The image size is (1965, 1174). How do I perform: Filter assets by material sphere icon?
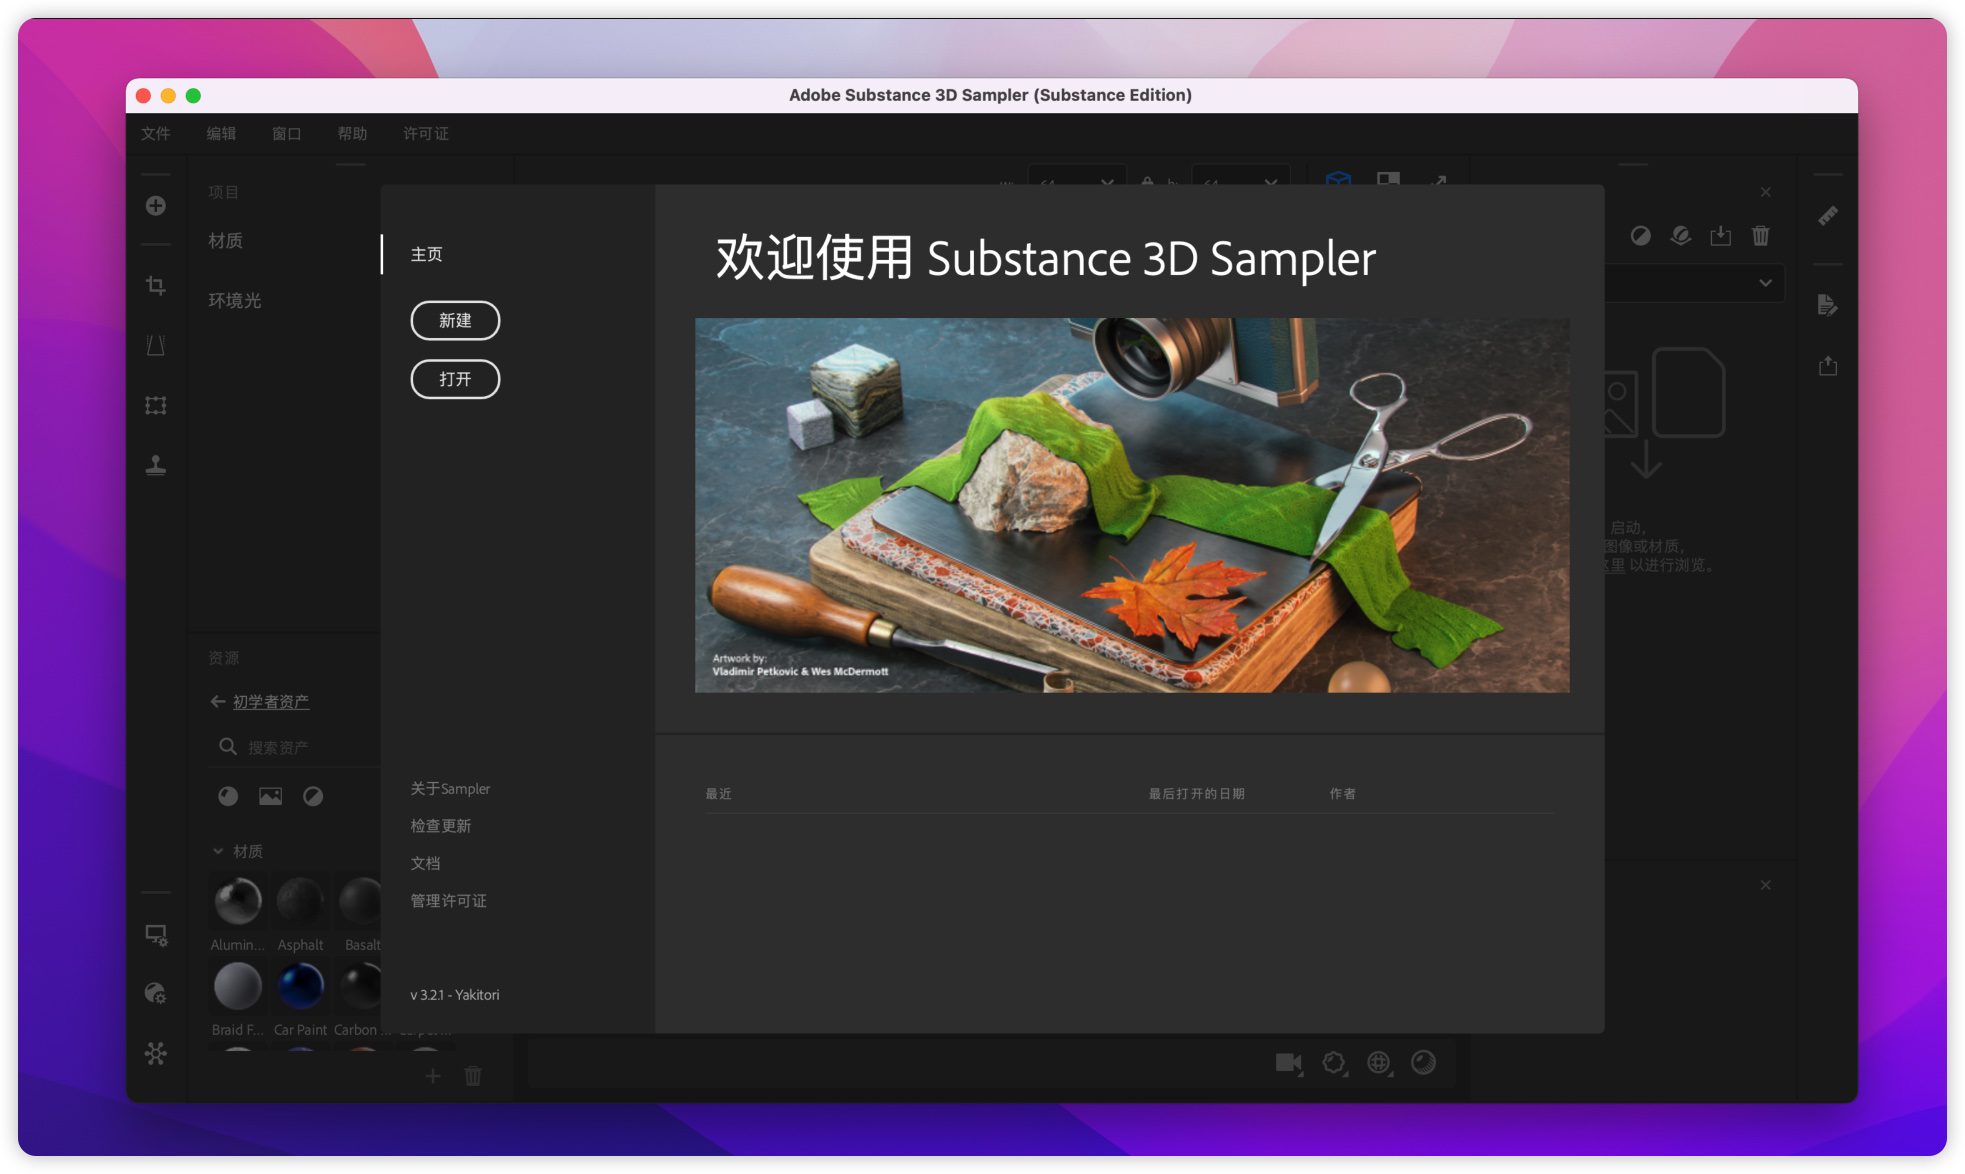point(228,796)
